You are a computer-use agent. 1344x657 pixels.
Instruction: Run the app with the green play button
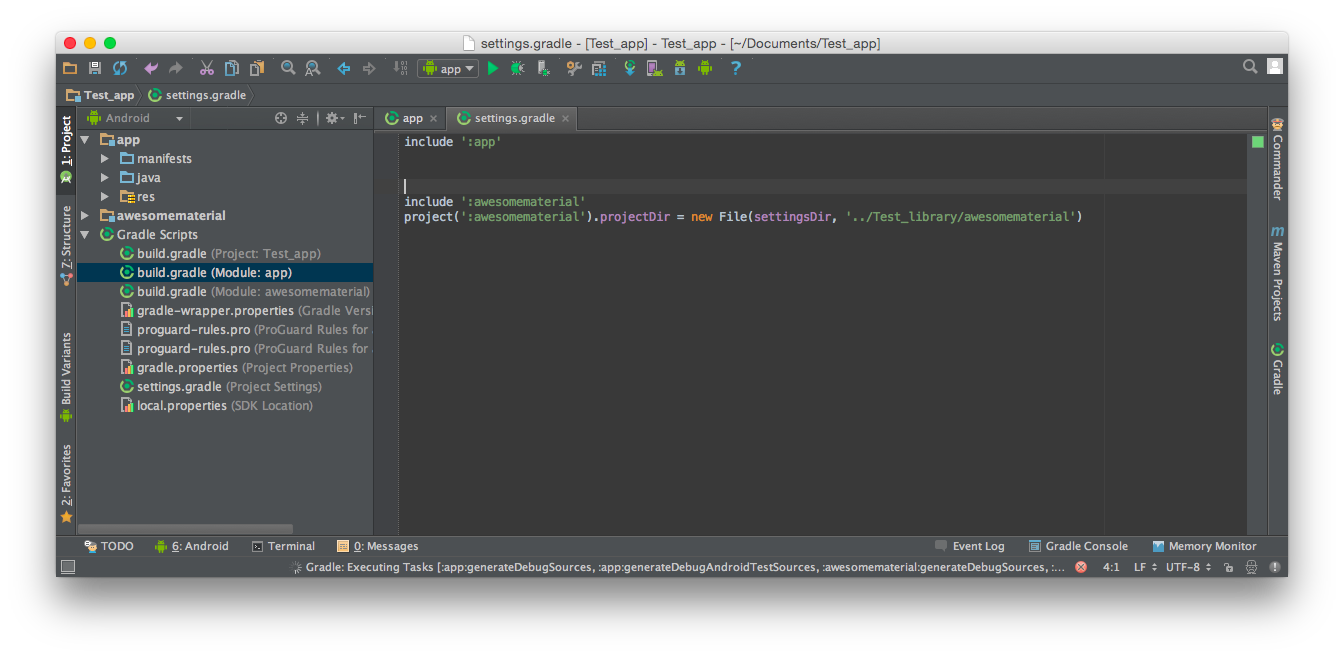(x=492, y=68)
